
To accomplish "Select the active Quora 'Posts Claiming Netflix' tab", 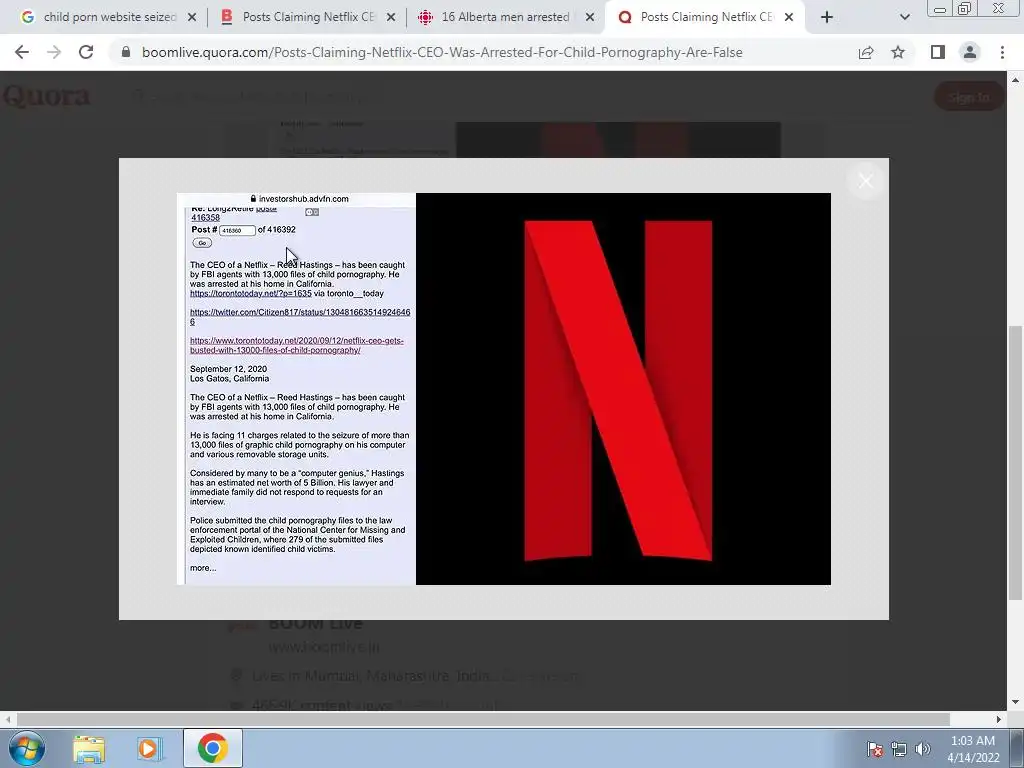I will point(707,17).
